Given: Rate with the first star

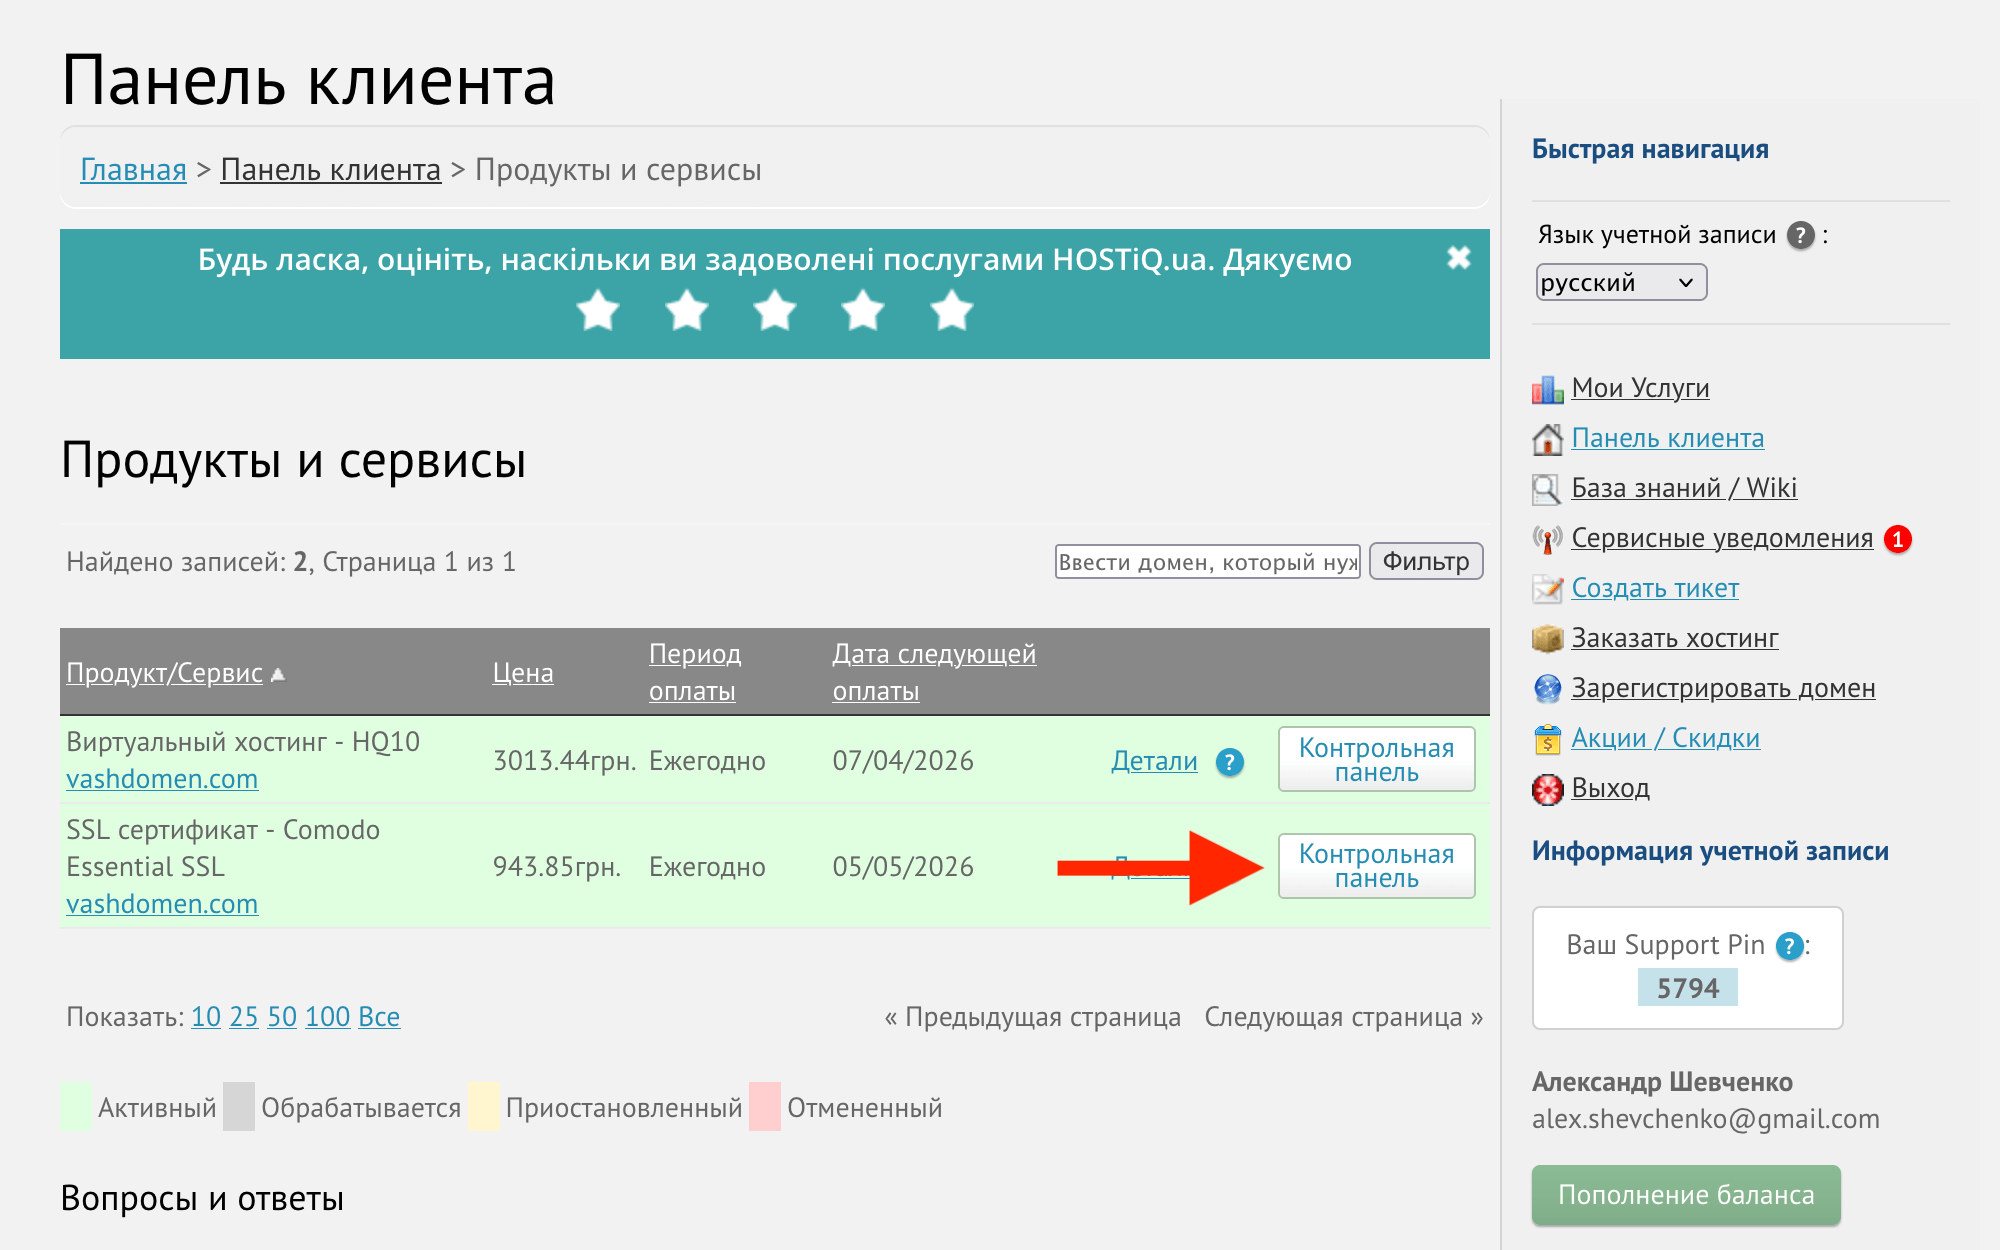Looking at the screenshot, I should point(598,310).
